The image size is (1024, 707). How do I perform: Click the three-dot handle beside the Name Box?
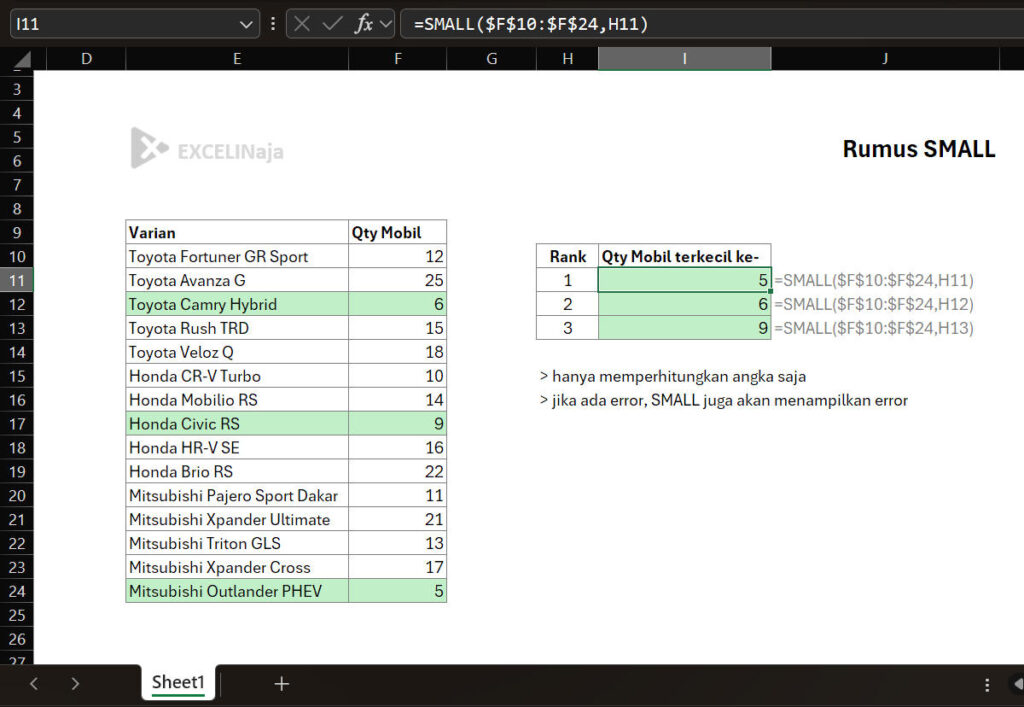pyautogui.click(x=272, y=24)
